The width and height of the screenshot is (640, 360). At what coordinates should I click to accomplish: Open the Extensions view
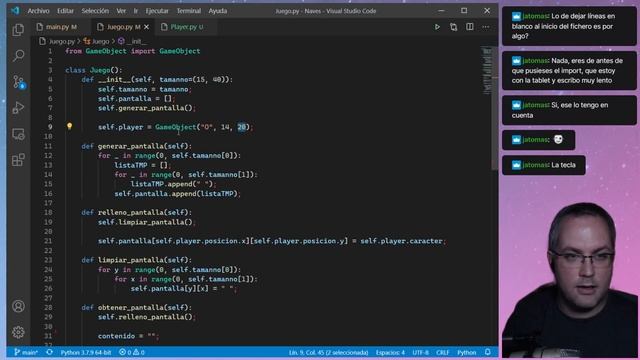(18, 160)
